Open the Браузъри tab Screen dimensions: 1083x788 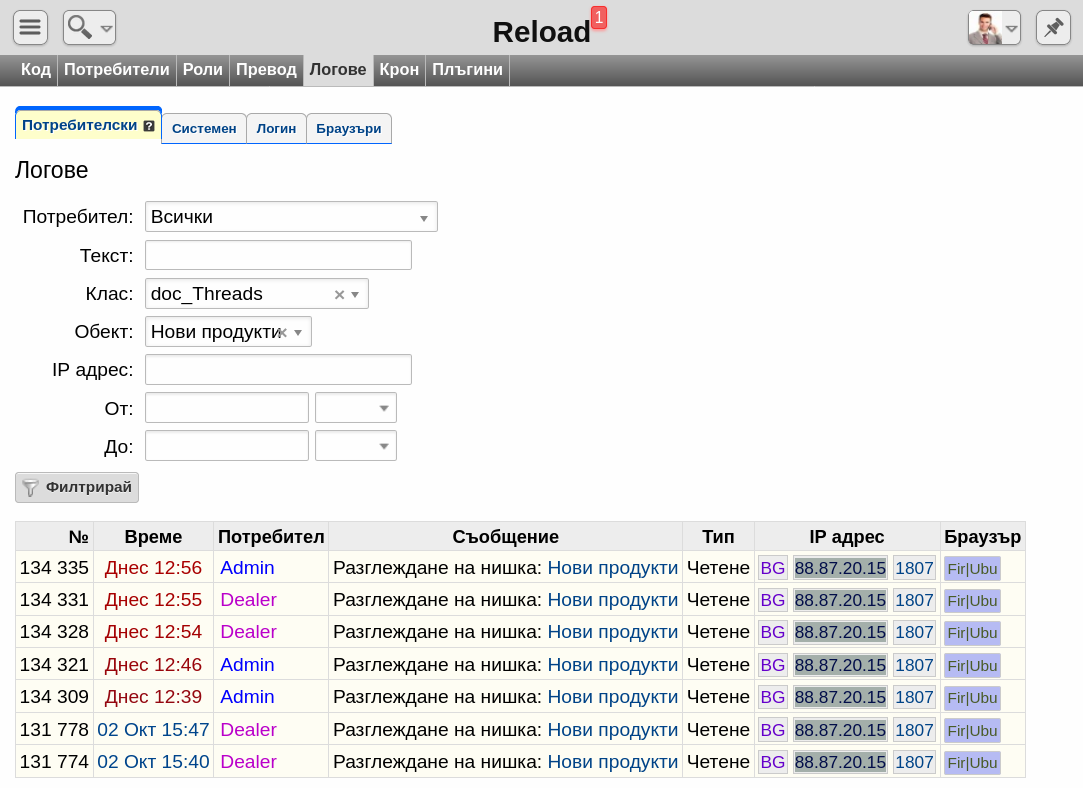[x=349, y=128]
